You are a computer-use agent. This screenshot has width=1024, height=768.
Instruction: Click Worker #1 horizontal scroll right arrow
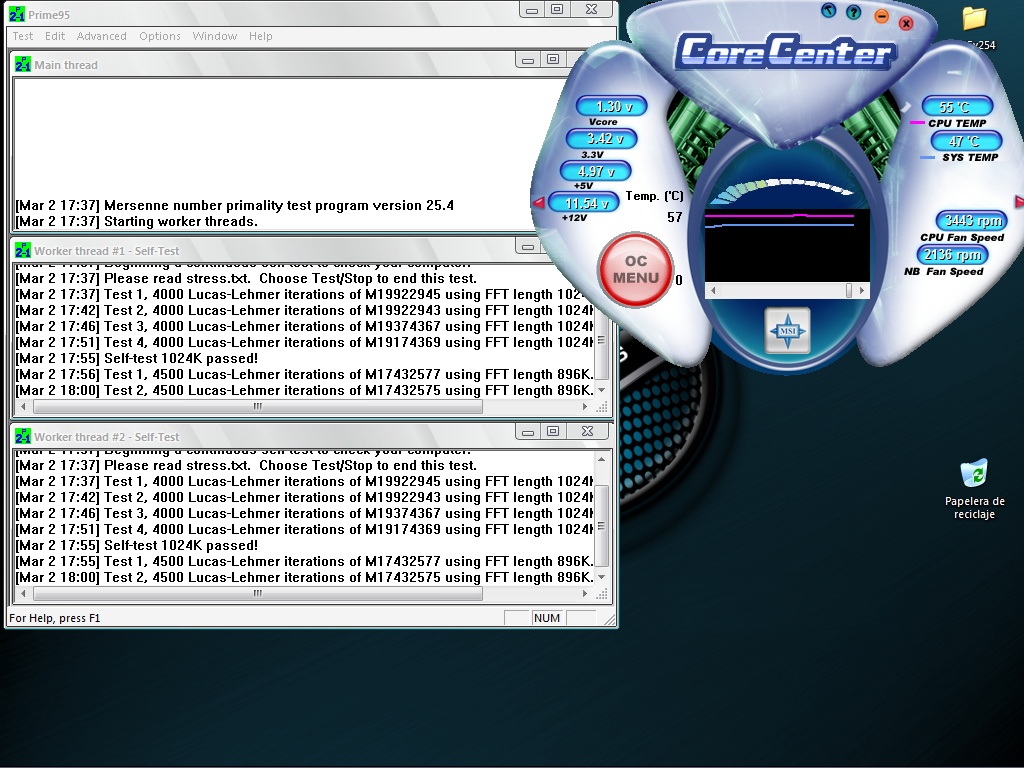pos(584,406)
